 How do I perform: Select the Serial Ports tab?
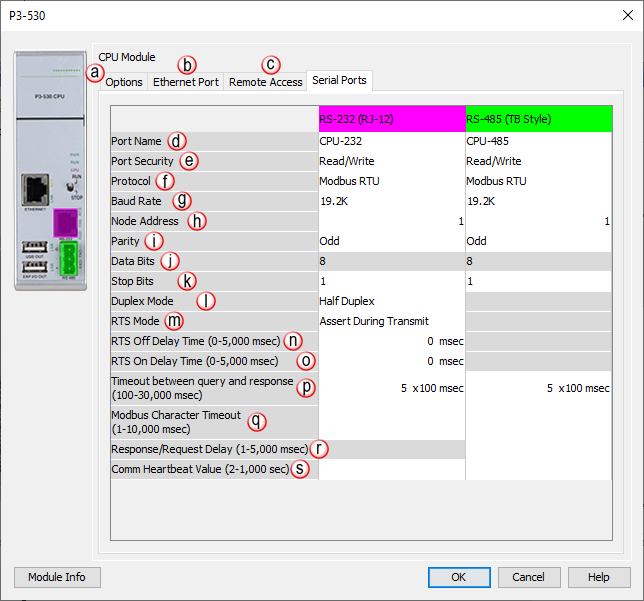click(339, 80)
